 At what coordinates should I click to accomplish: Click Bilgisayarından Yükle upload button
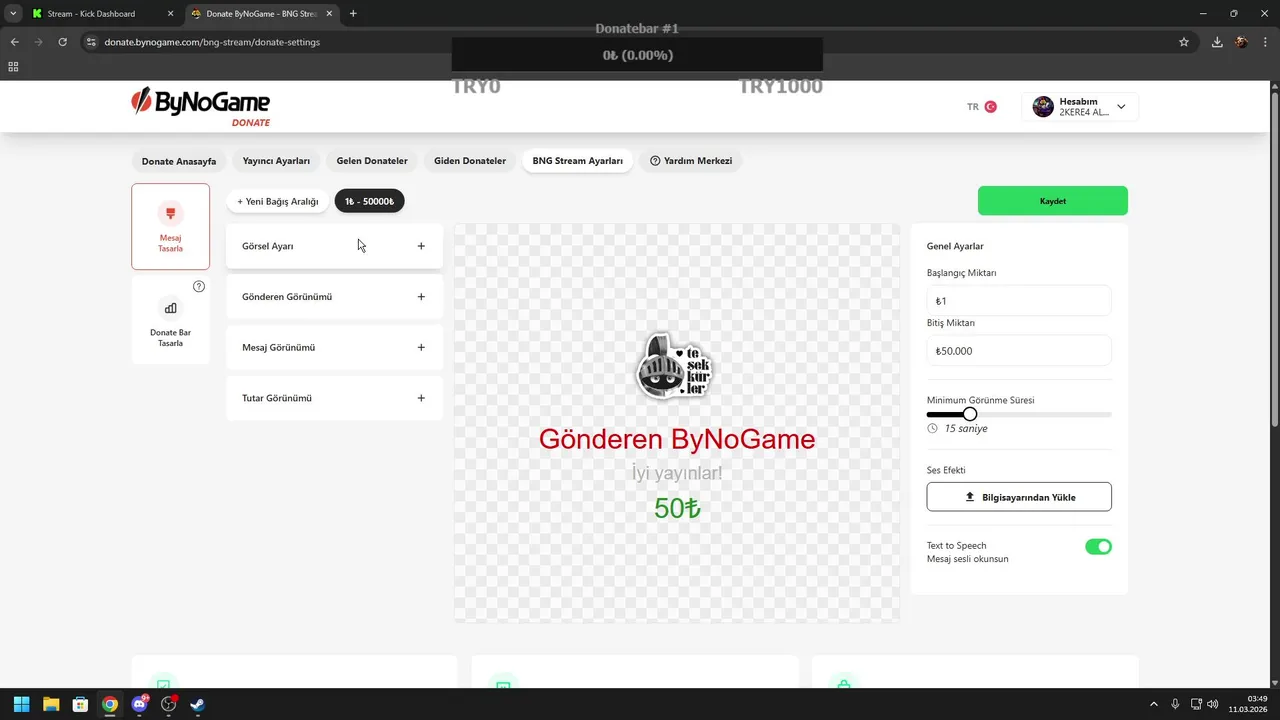tap(1019, 497)
